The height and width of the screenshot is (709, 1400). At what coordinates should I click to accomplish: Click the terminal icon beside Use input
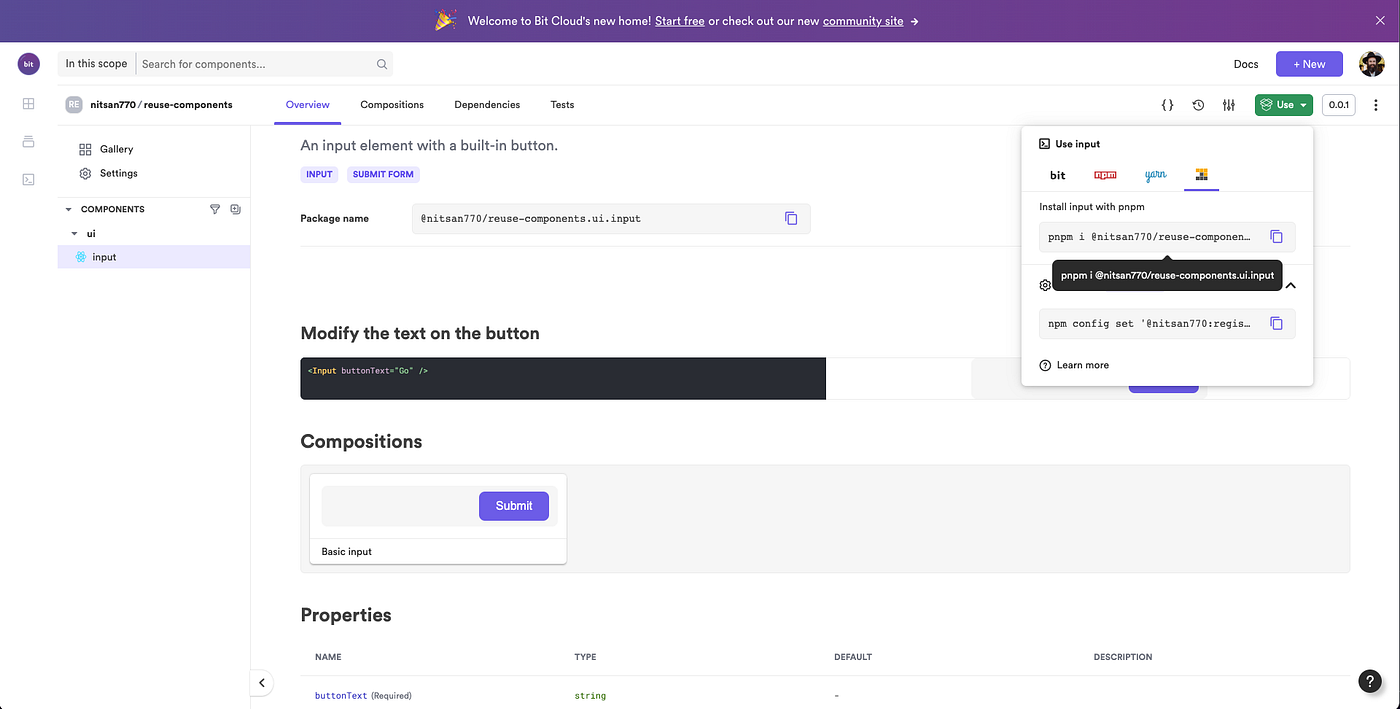point(1045,144)
